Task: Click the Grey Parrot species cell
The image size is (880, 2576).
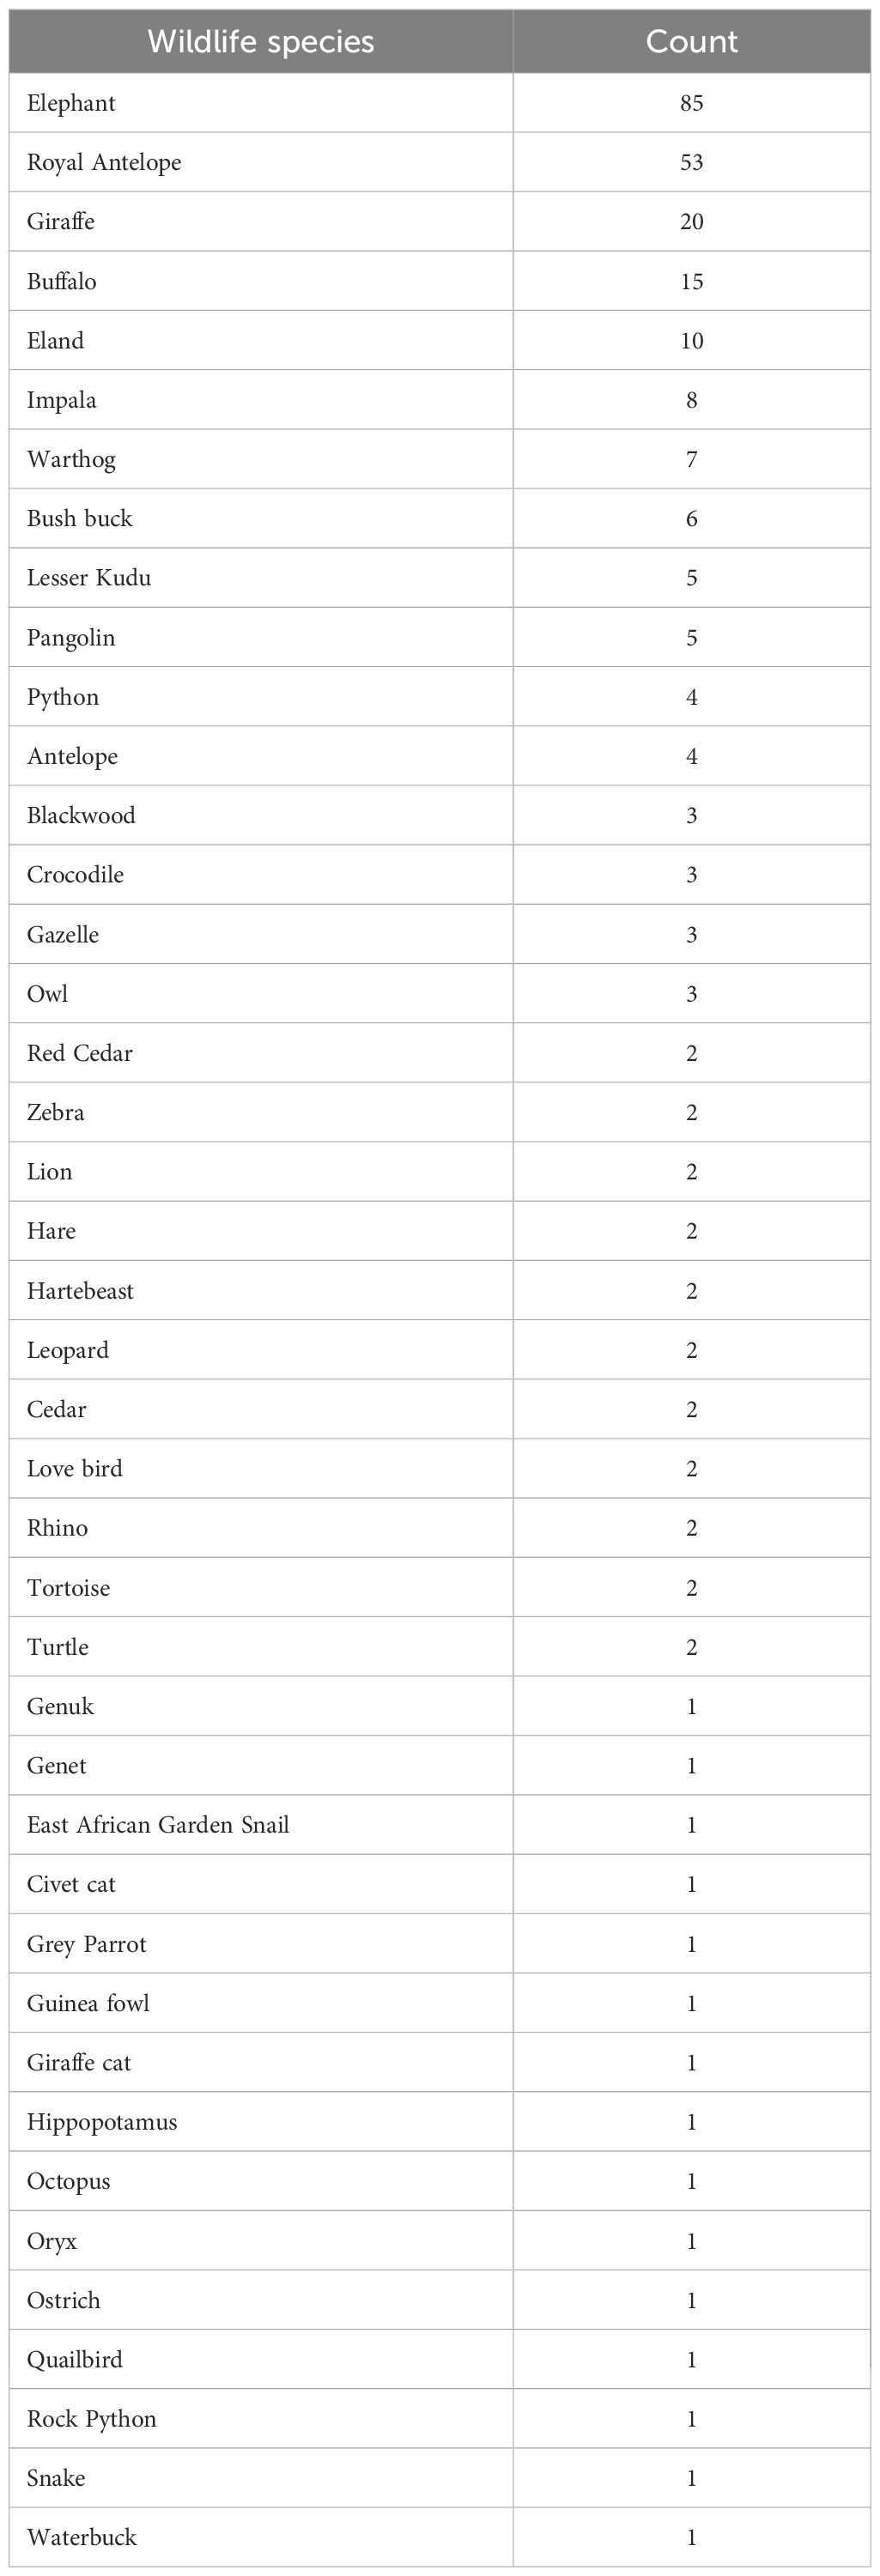Action: tap(87, 1944)
